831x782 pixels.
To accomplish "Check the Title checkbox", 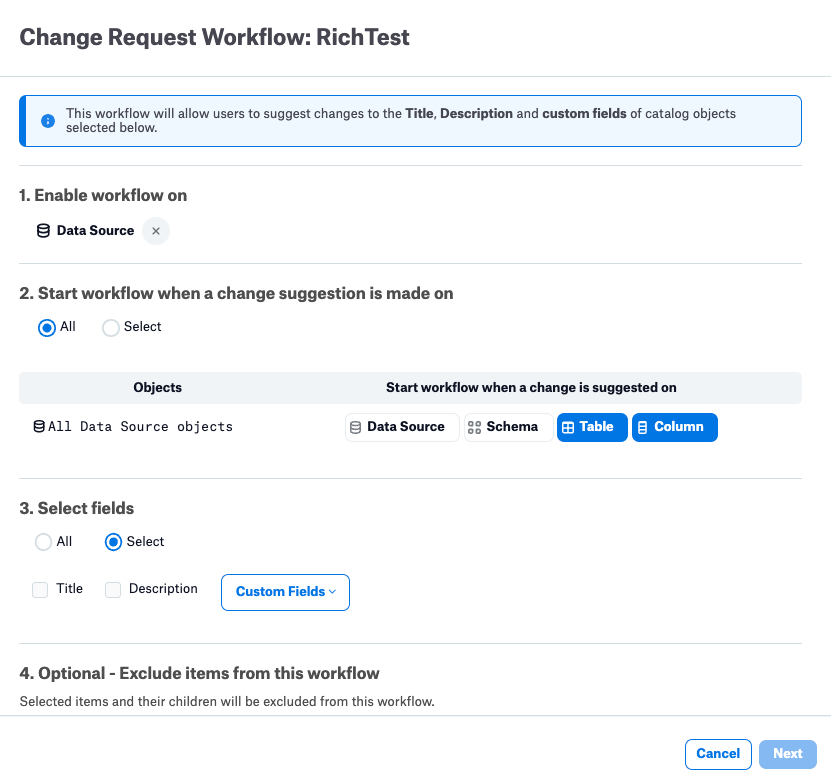I will (40, 590).
